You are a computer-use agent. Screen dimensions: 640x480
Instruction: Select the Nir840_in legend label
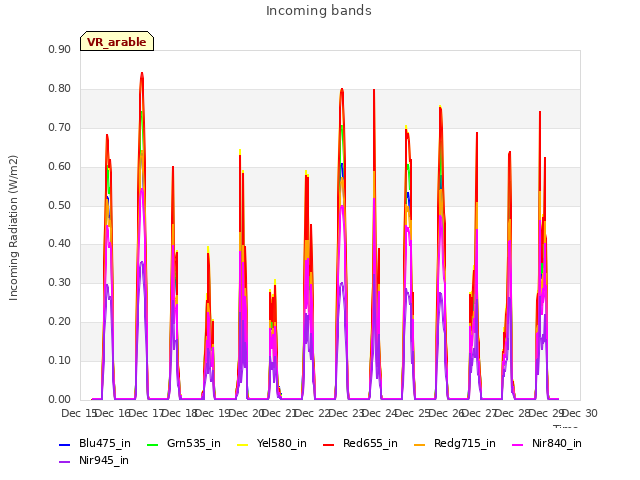pos(557,443)
